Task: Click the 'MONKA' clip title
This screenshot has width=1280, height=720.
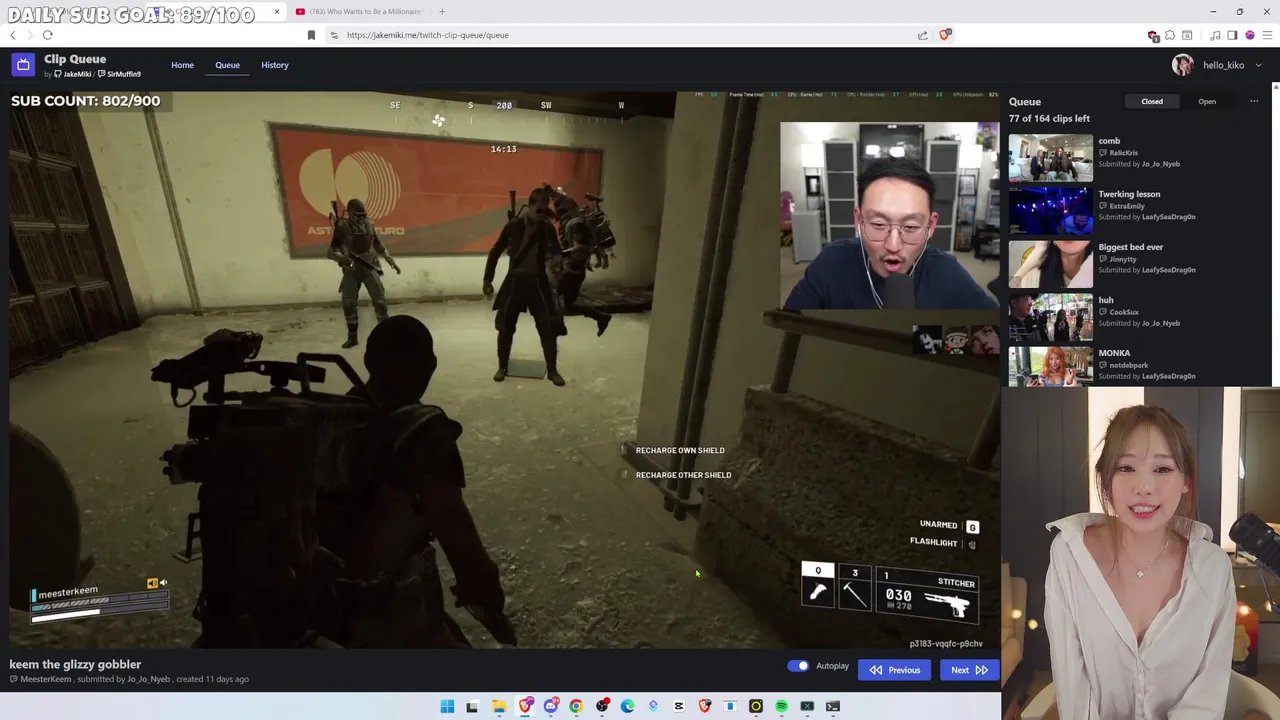Action: pyautogui.click(x=1114, y=353)
